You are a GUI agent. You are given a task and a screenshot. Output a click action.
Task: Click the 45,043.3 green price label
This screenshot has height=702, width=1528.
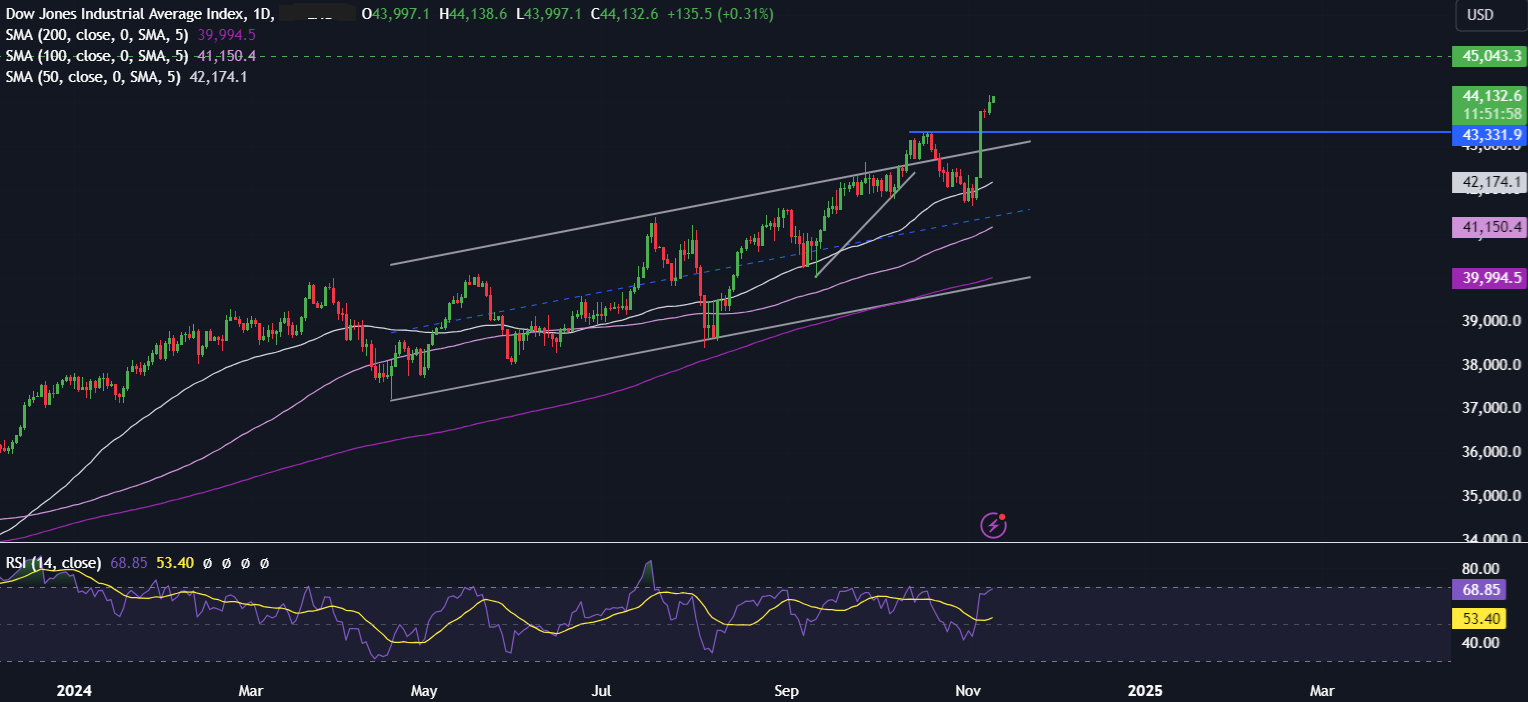pyautogui.click(x=1489, y=56)
